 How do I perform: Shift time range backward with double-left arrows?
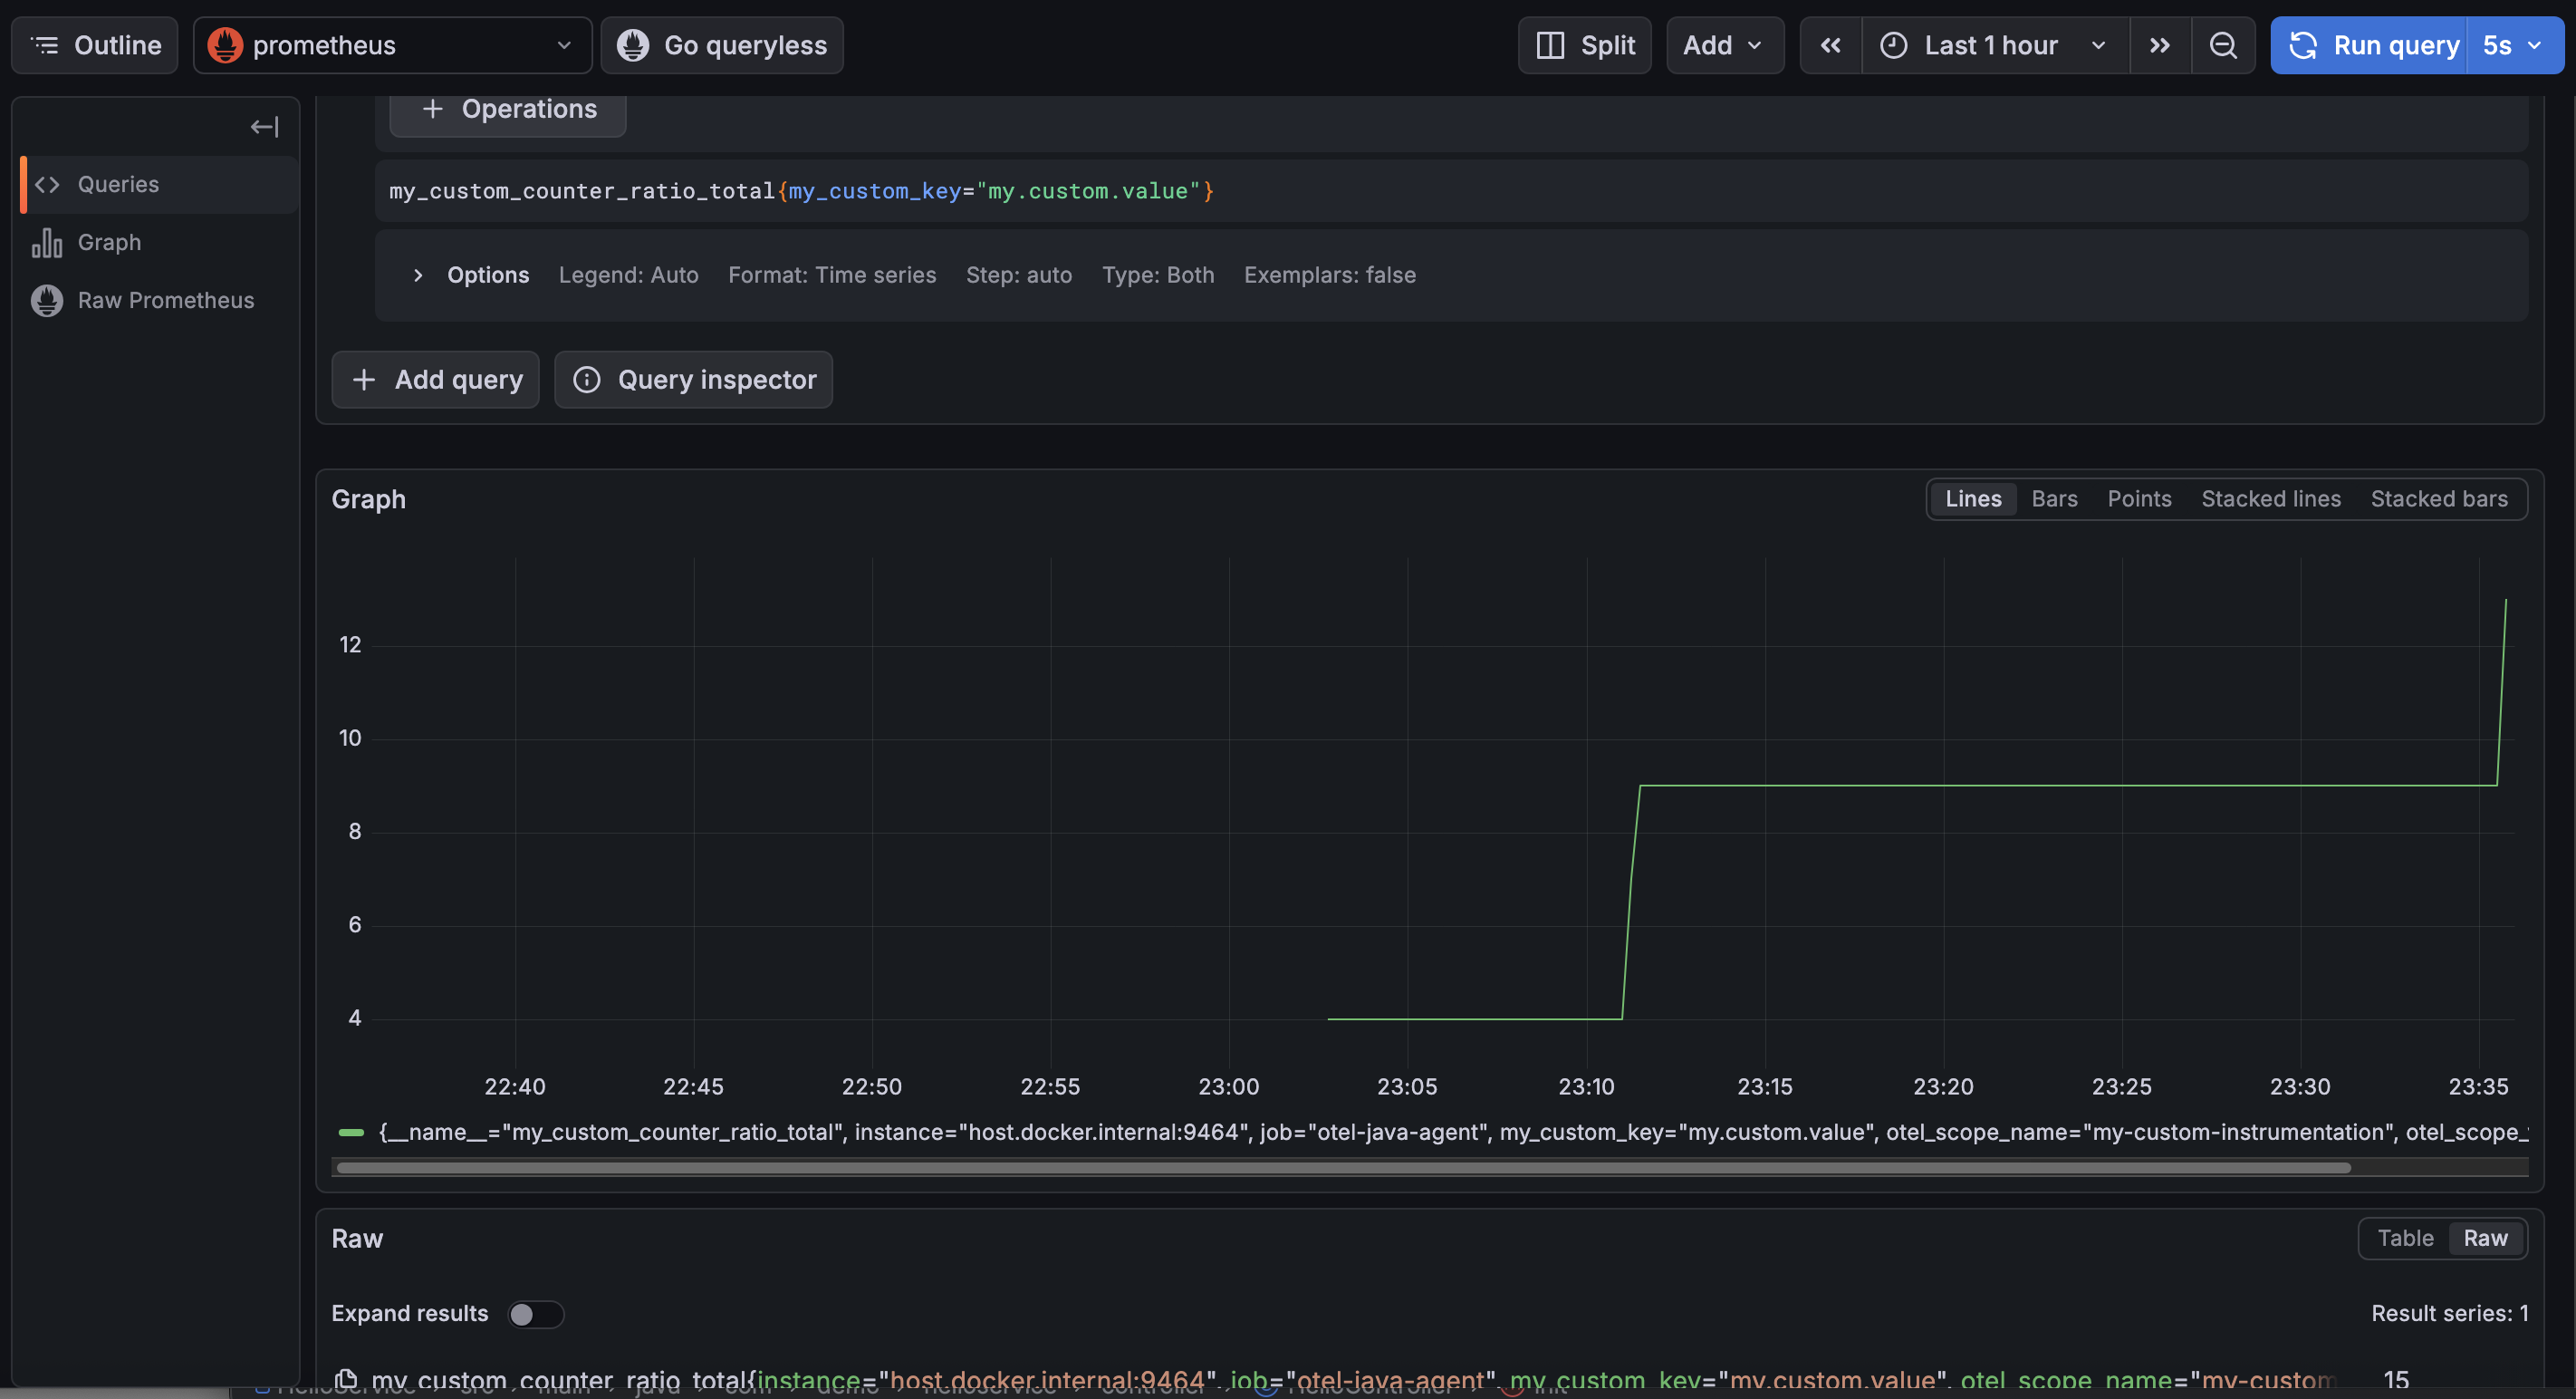pyautogui.click(x=1830, y=46)
